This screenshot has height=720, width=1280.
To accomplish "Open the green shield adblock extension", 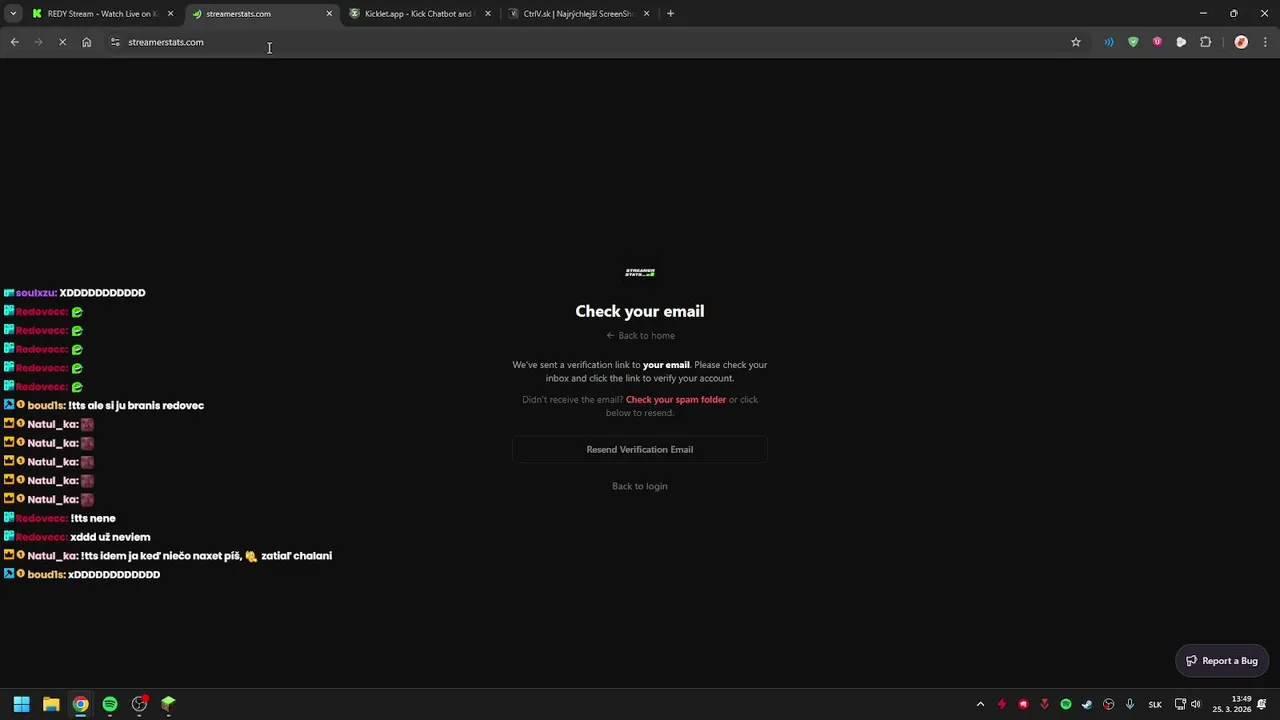I will point(1133,42).
